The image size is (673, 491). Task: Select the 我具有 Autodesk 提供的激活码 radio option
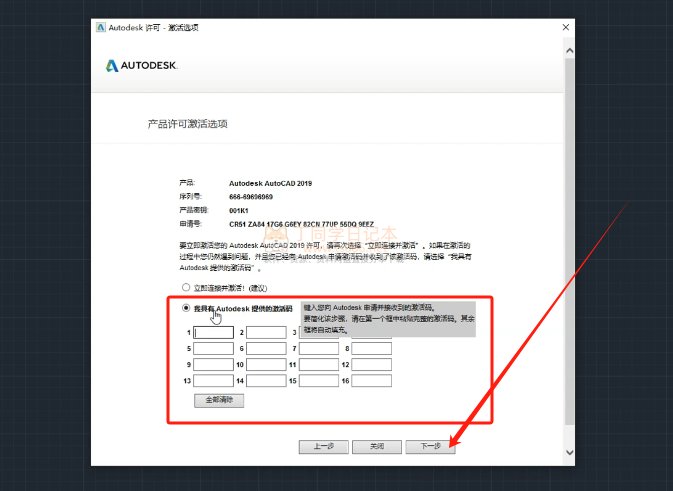click(x=186, y=308)
